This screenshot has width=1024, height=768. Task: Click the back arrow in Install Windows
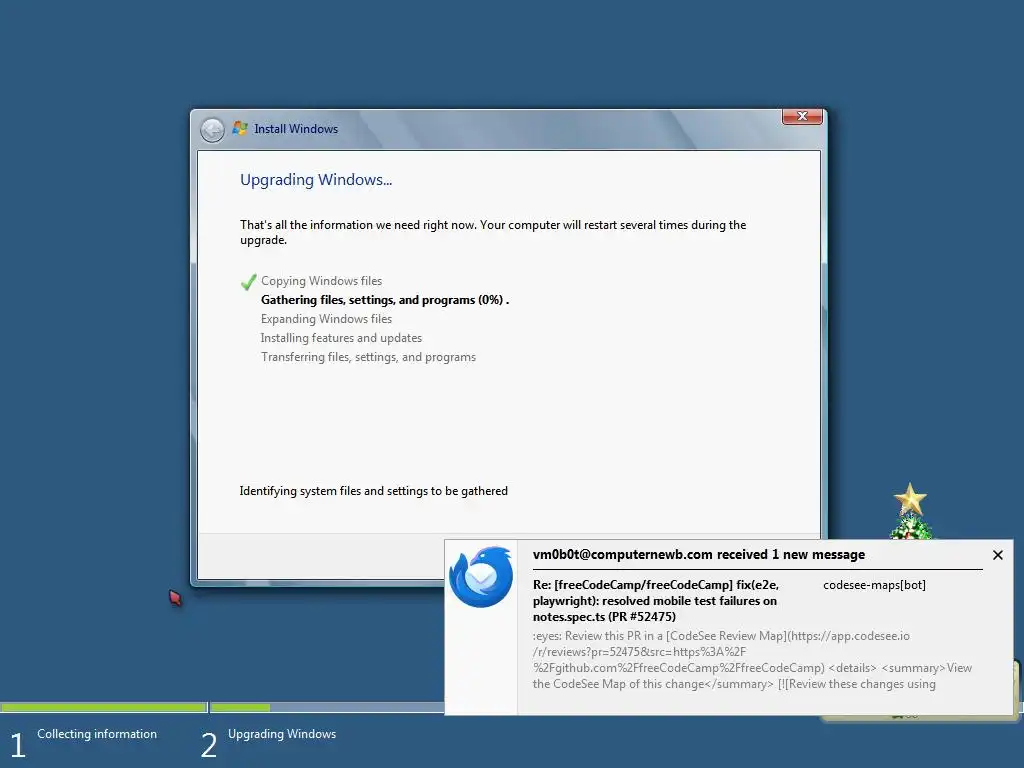point(212,130)
